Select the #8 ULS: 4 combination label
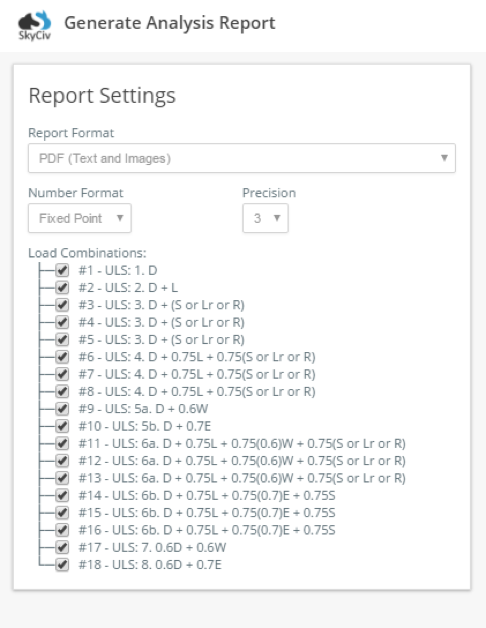Screen dimensions: 486x628 [197, 391]
